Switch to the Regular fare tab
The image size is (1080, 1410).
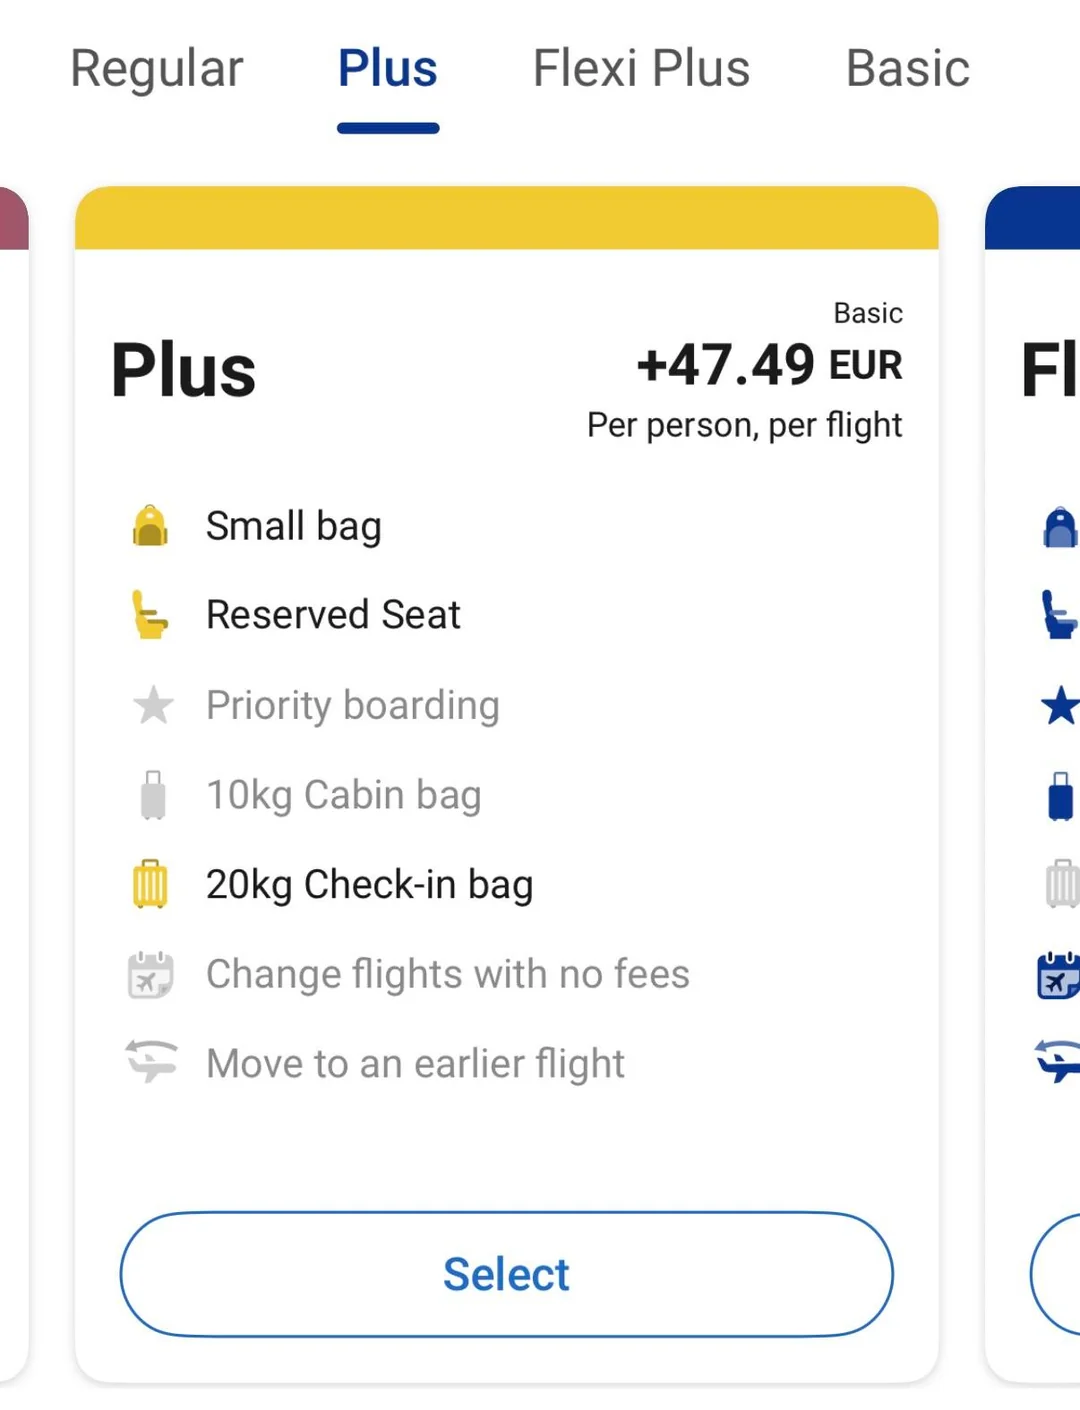click(x=157, y=69)
